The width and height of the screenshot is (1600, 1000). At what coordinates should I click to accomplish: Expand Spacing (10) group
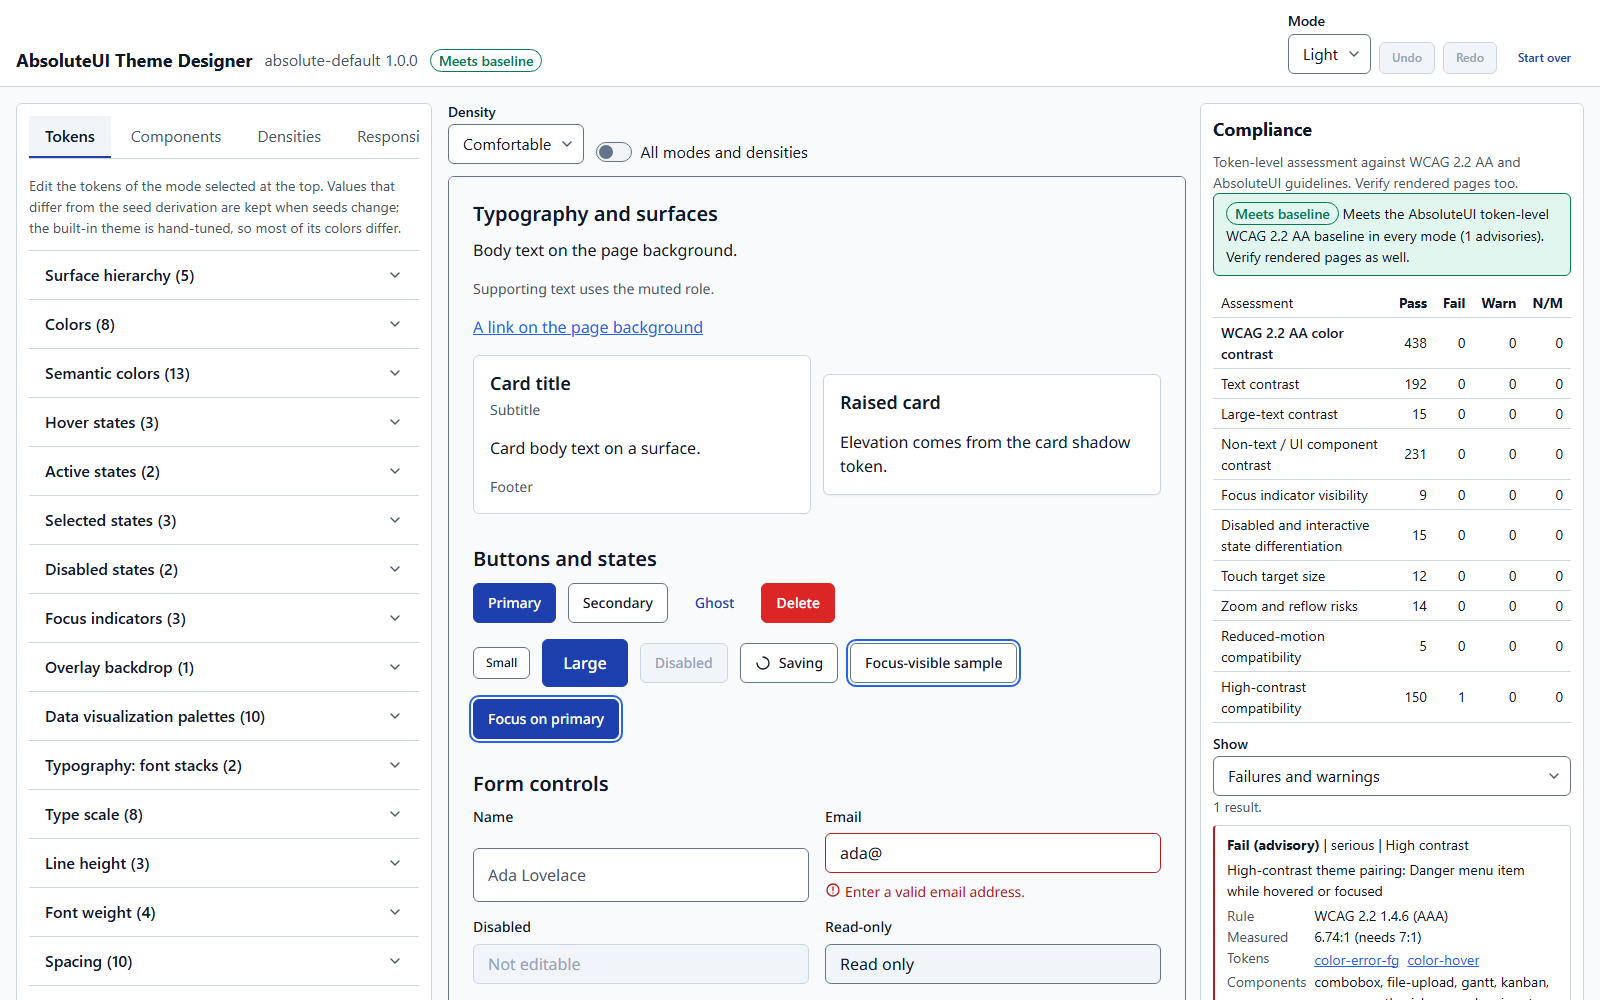click(x=224, y=961)
